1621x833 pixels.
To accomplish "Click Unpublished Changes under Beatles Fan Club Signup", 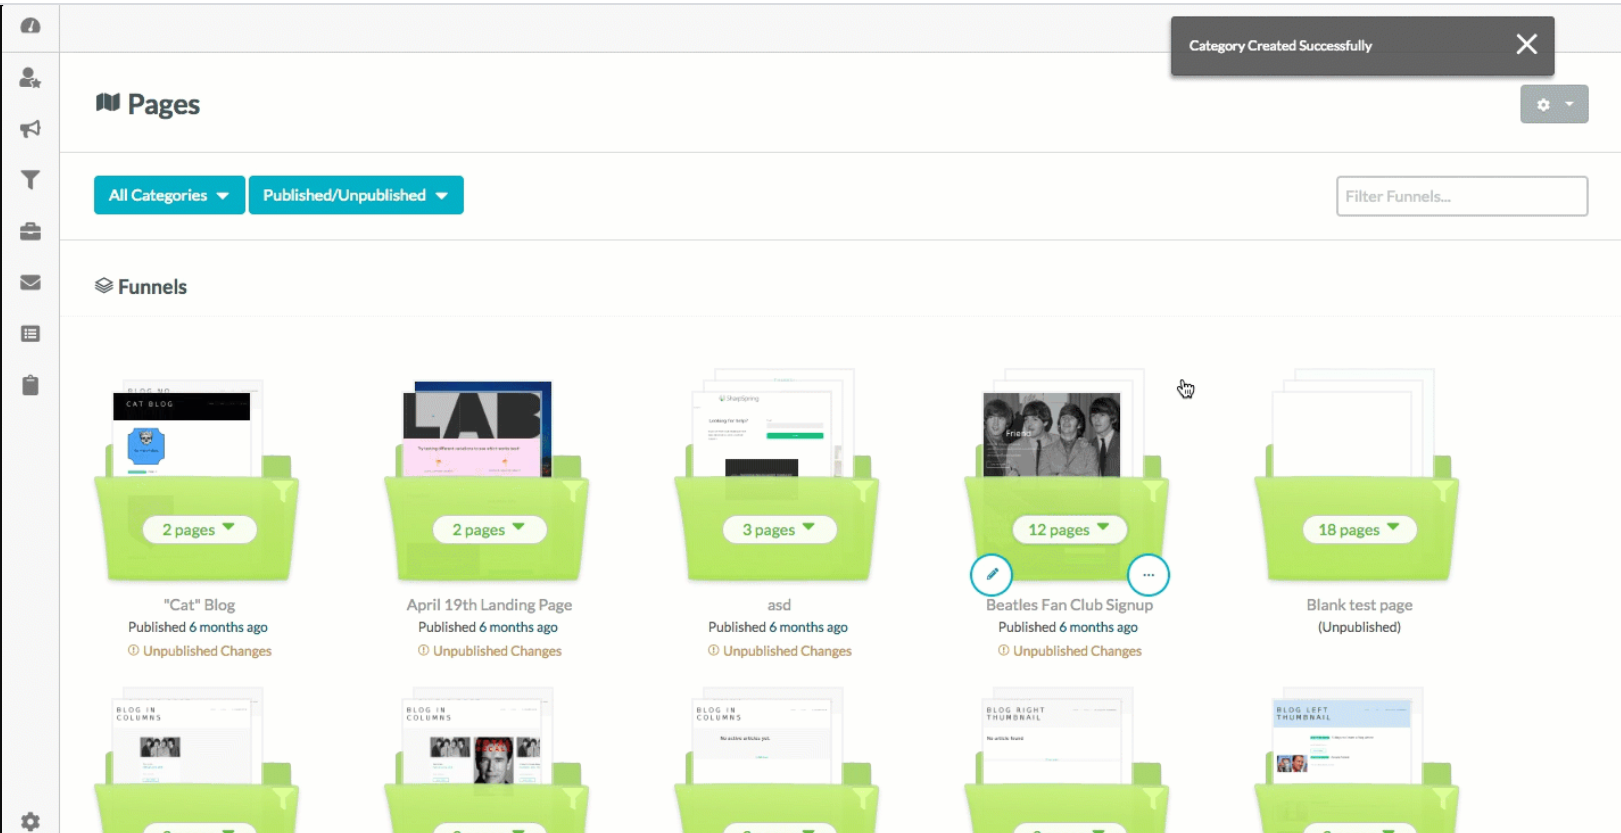I will [x=1069, y=651].
